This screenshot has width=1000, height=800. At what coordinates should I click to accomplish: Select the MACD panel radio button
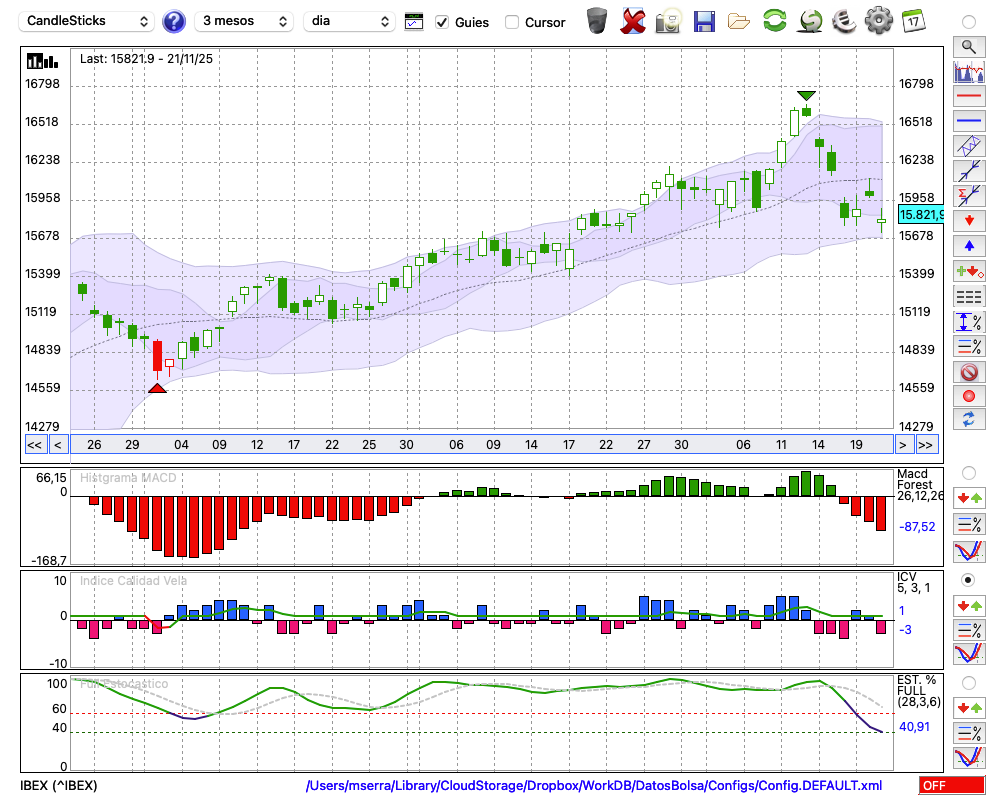tap(969, 473)
